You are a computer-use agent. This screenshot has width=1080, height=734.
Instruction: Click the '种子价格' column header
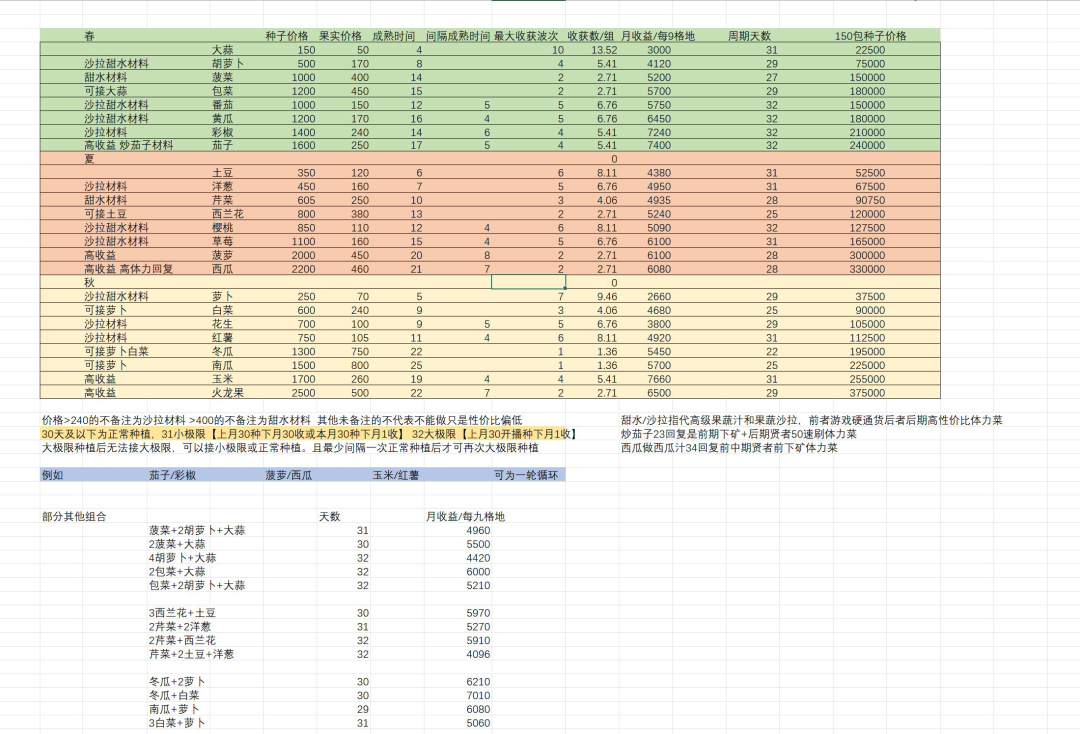point(287,36)
